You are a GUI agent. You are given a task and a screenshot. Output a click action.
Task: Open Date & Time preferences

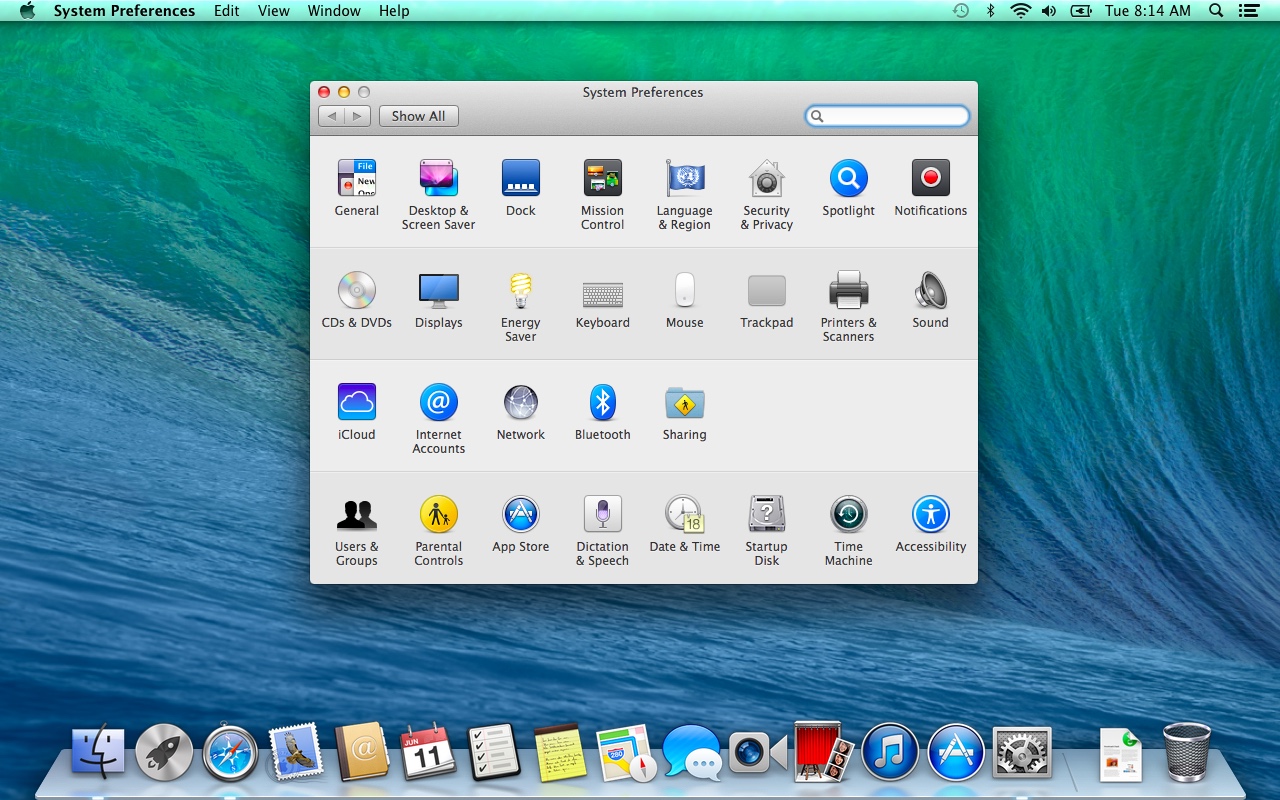[685, 524]
